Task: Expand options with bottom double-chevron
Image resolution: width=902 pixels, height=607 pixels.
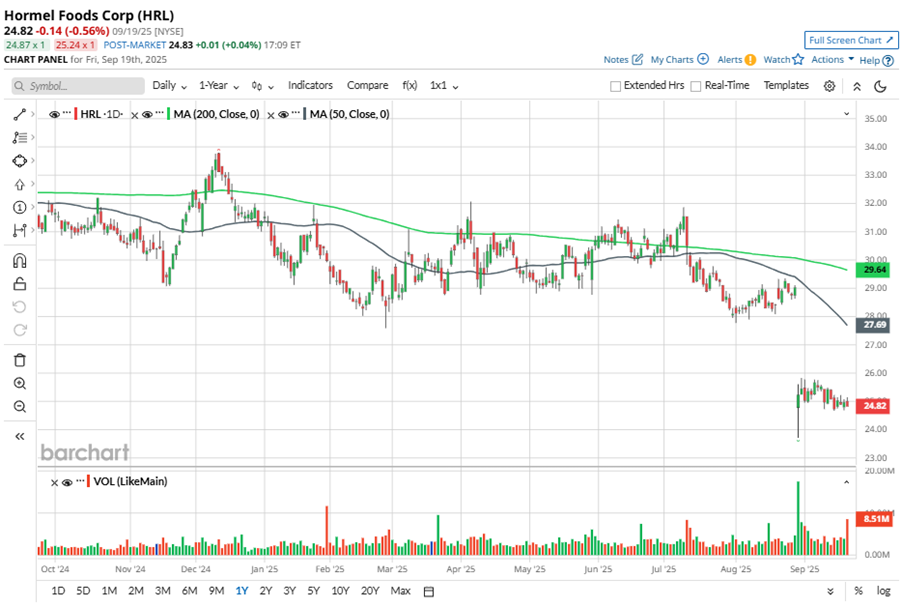Action: [830, 591]
